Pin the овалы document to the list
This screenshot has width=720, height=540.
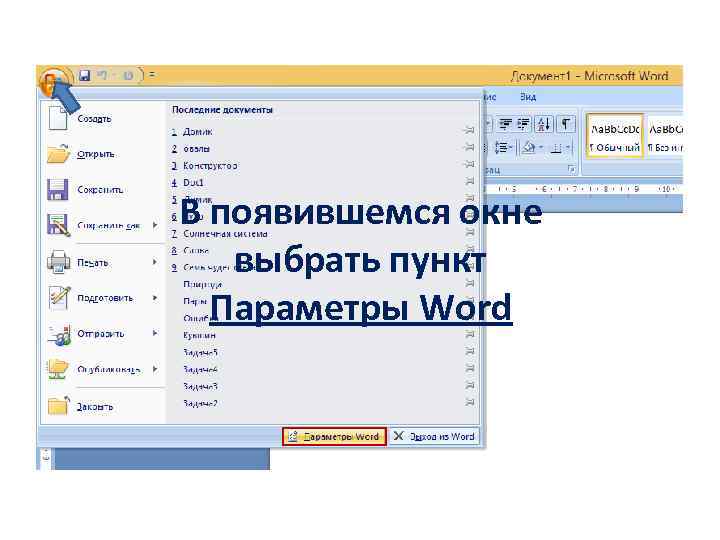point(469,147)
